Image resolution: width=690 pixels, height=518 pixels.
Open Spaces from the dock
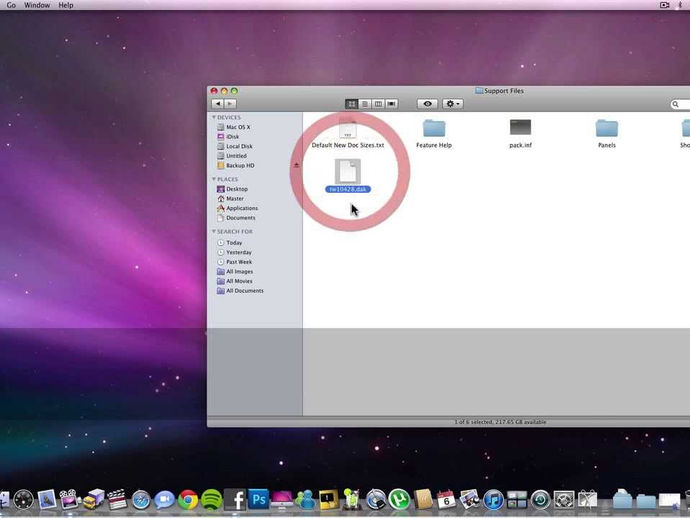pos(517,500)
